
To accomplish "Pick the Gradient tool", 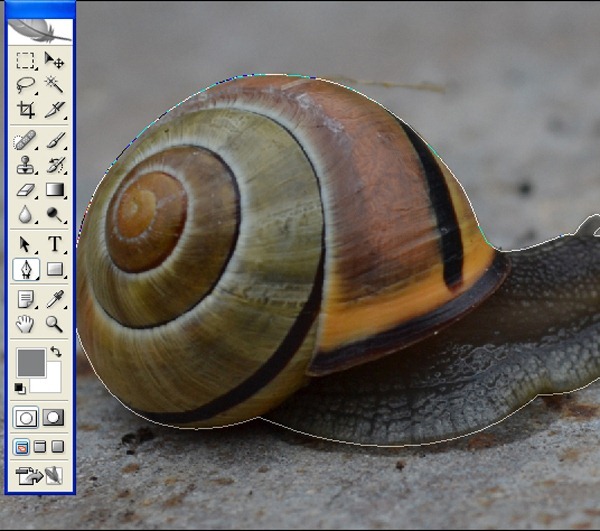I will [54, 189].
